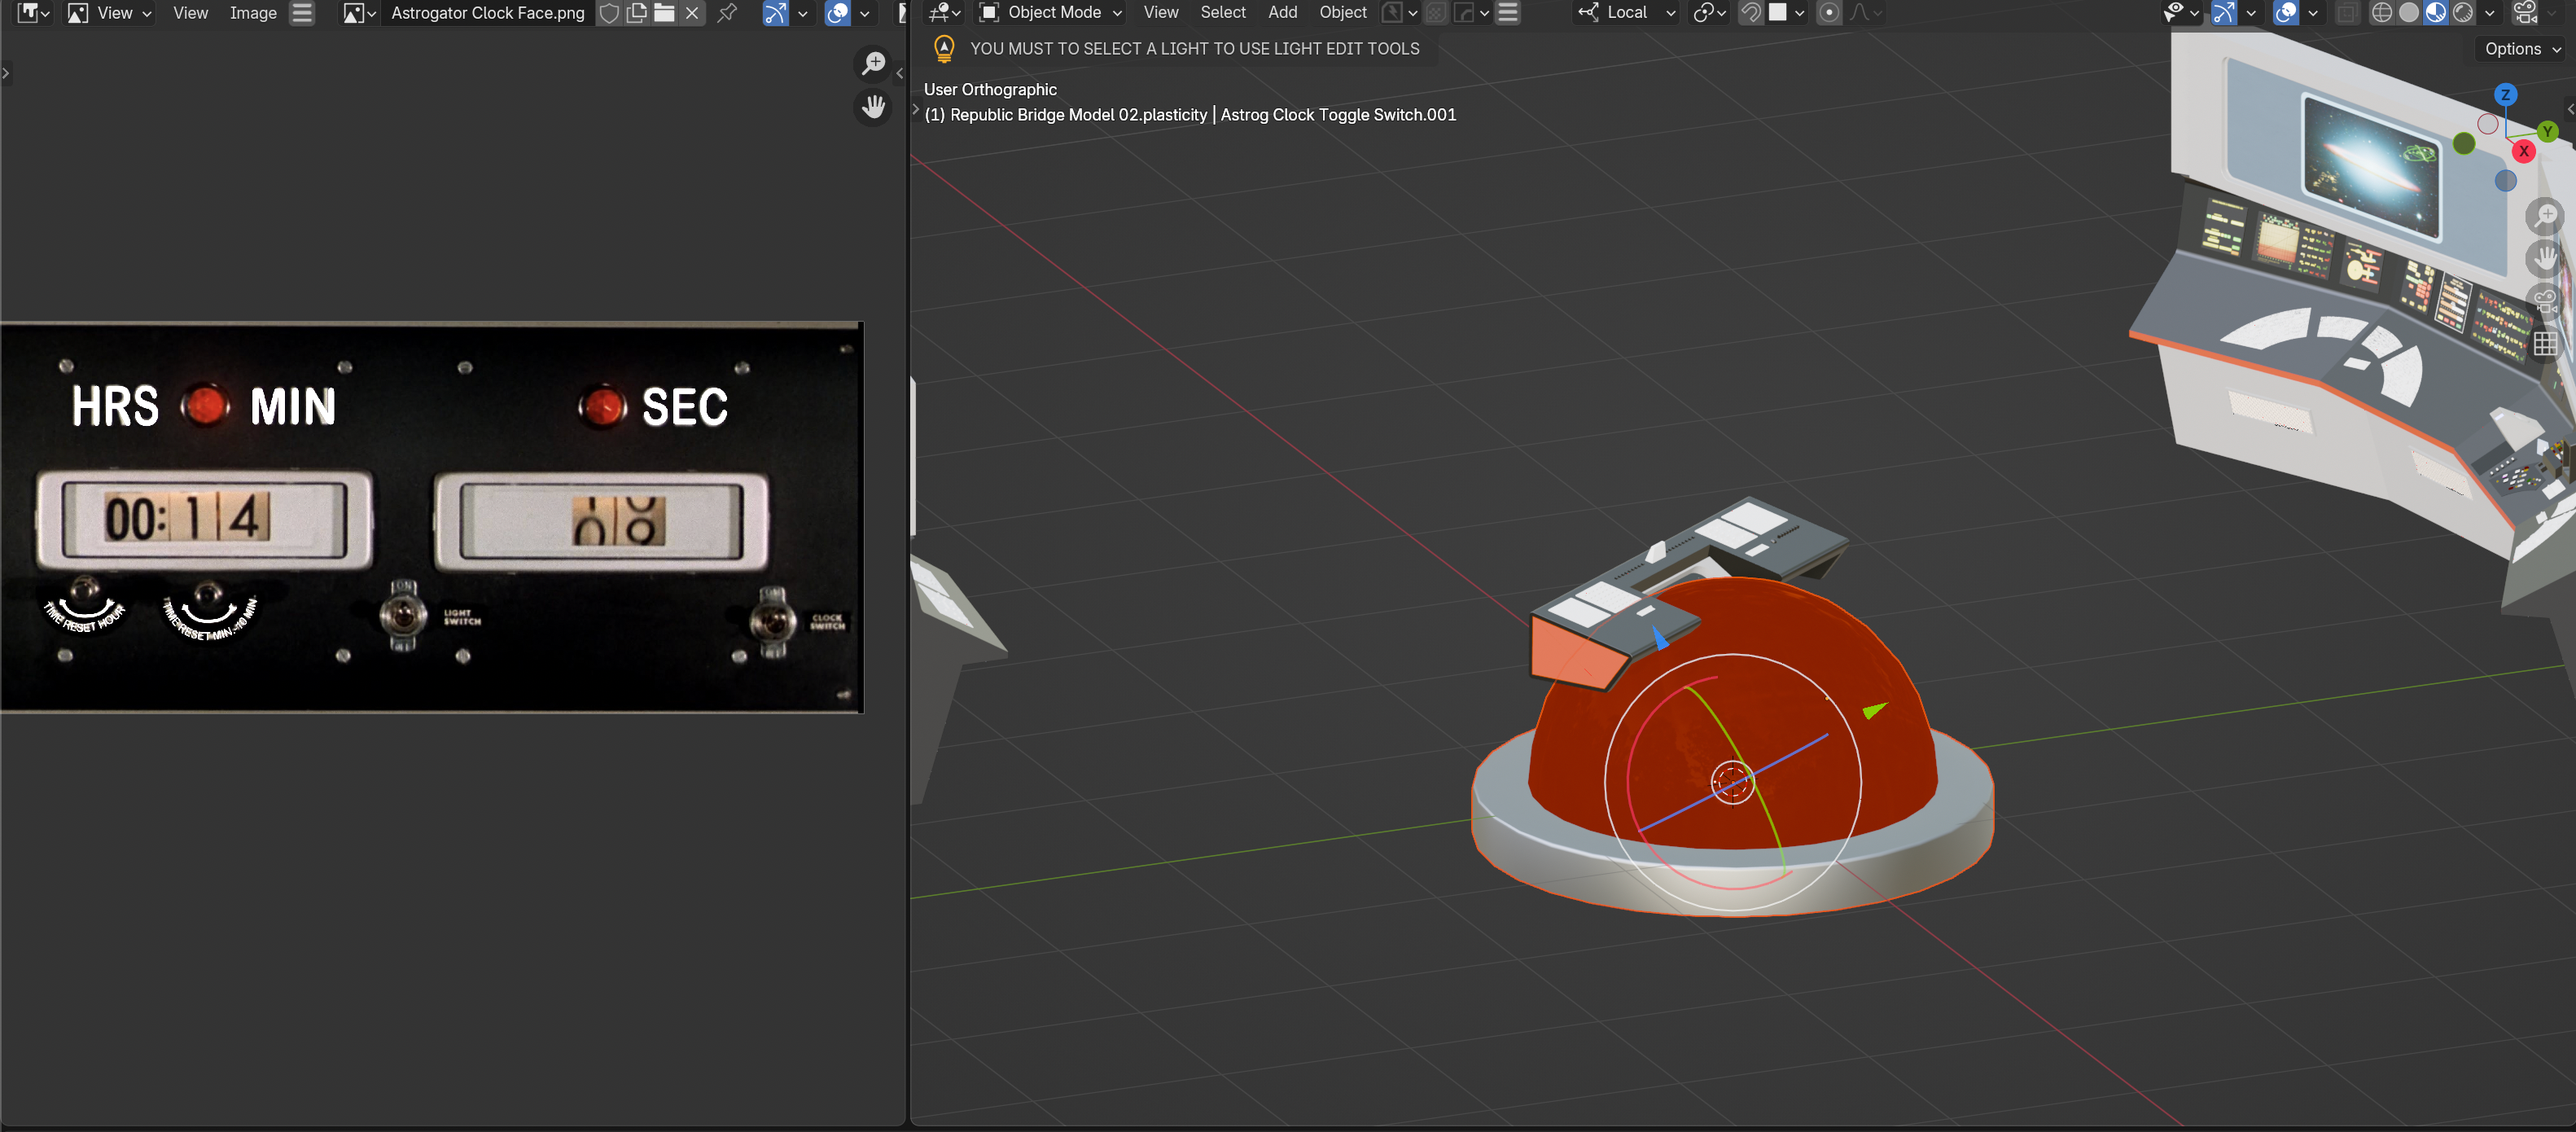Open the Object Mode dropdown
The height and width of the screenshot is (1132, 2576).
(1051, 13)
